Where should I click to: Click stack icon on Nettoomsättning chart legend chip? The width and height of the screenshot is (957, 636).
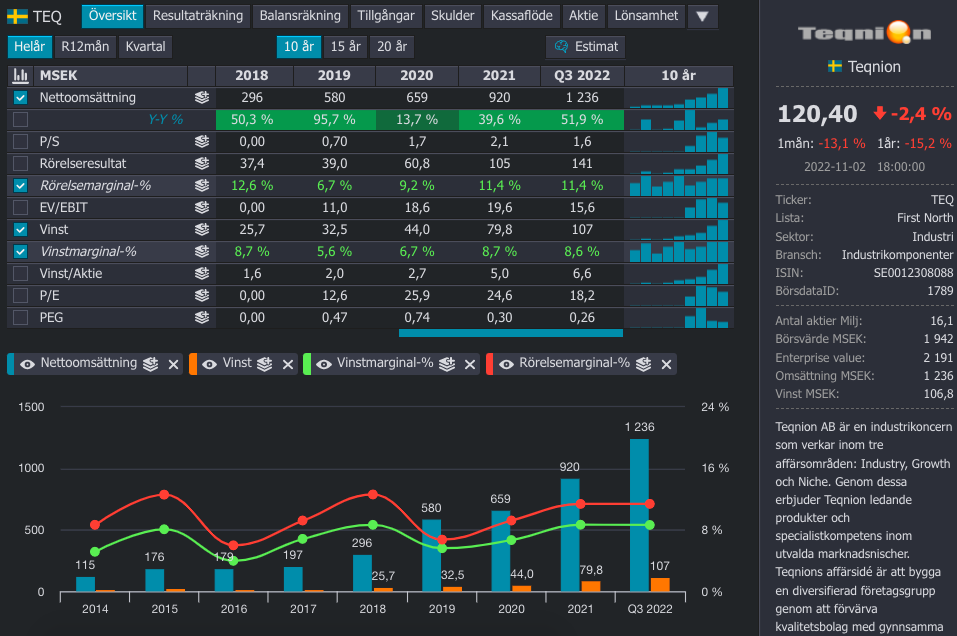click(151, 364)
